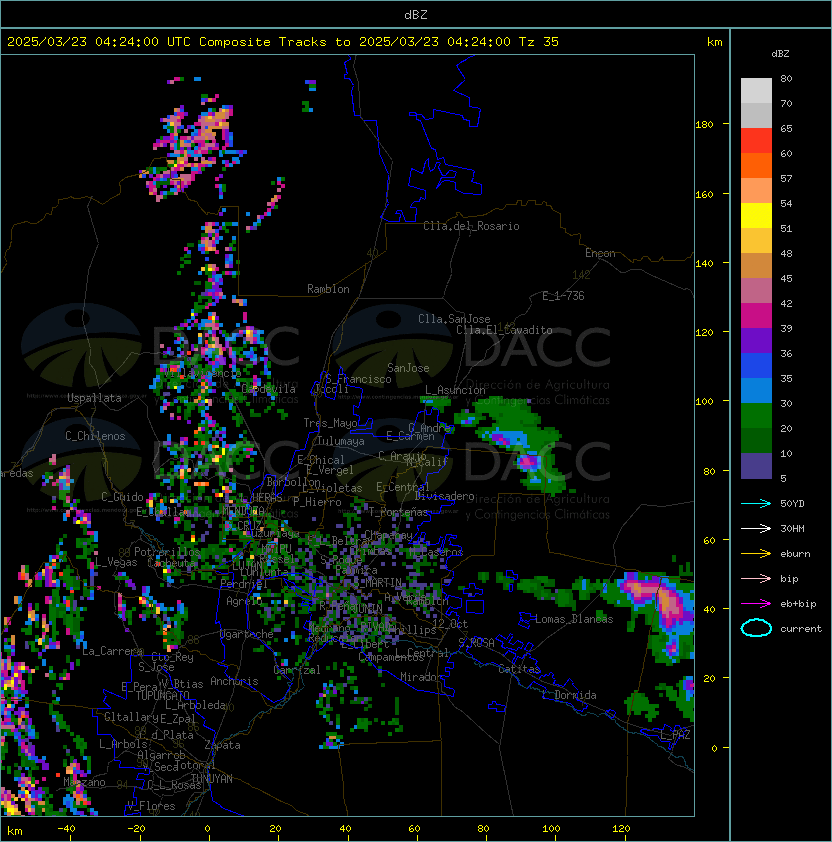This screenshot has height=842, width=832.
Task: Click the 'C_Chilenos' place label
Action: click(95, 436)
